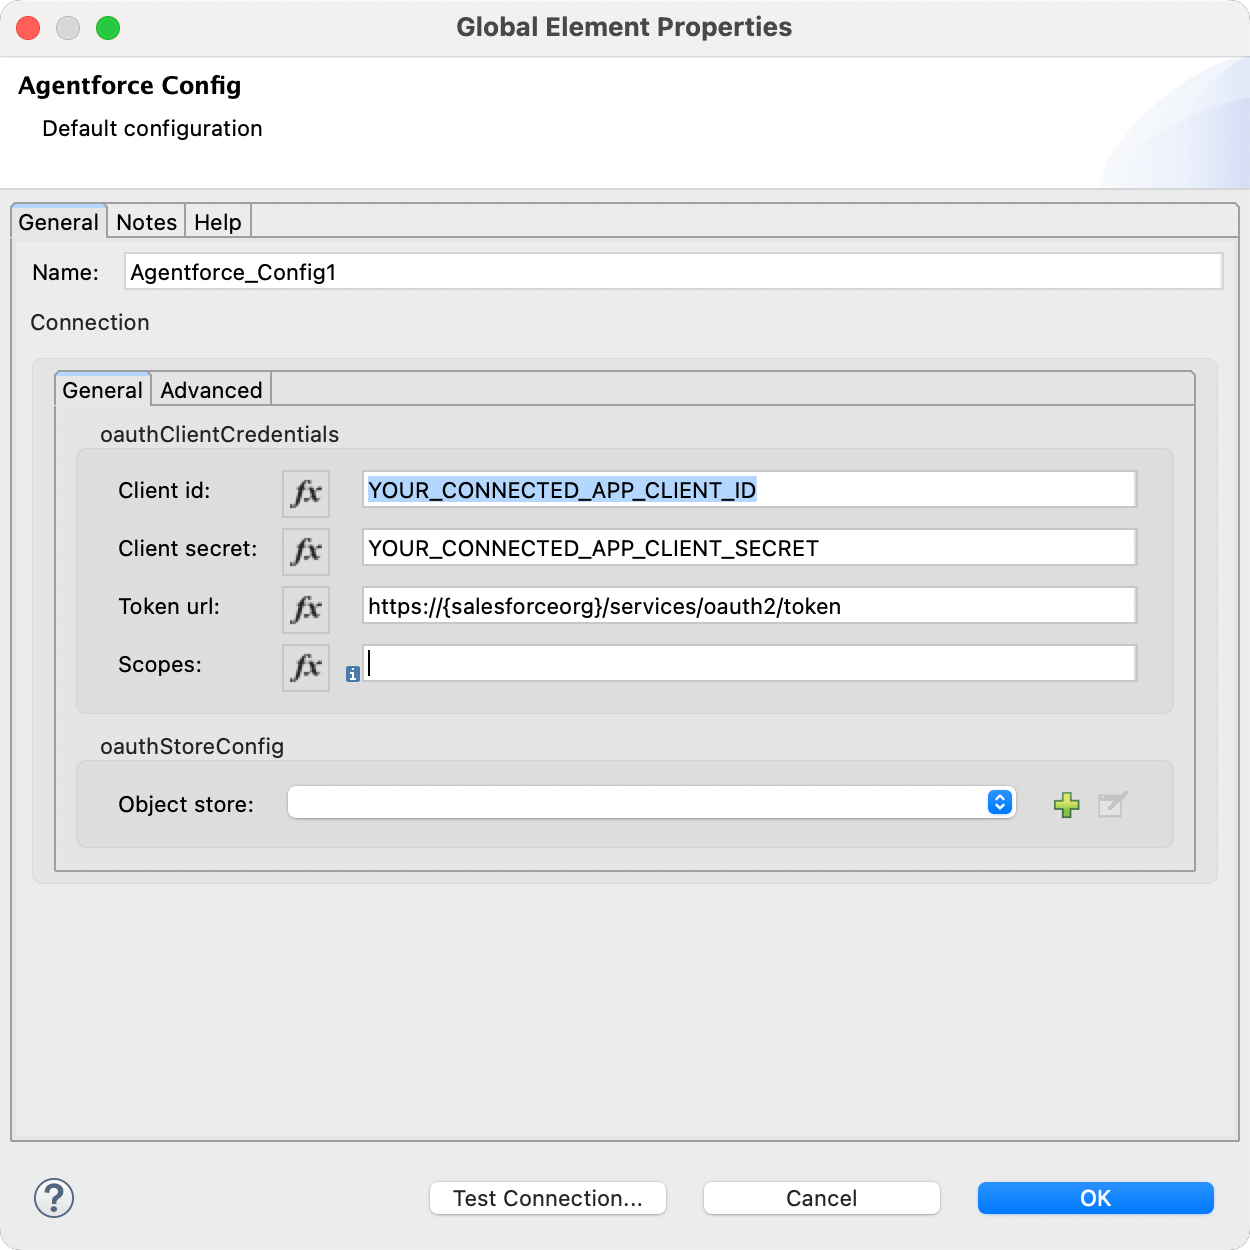Click the 'Connection' section label
This screenshot has height=1250, width=1250.
tap(90, 322)
